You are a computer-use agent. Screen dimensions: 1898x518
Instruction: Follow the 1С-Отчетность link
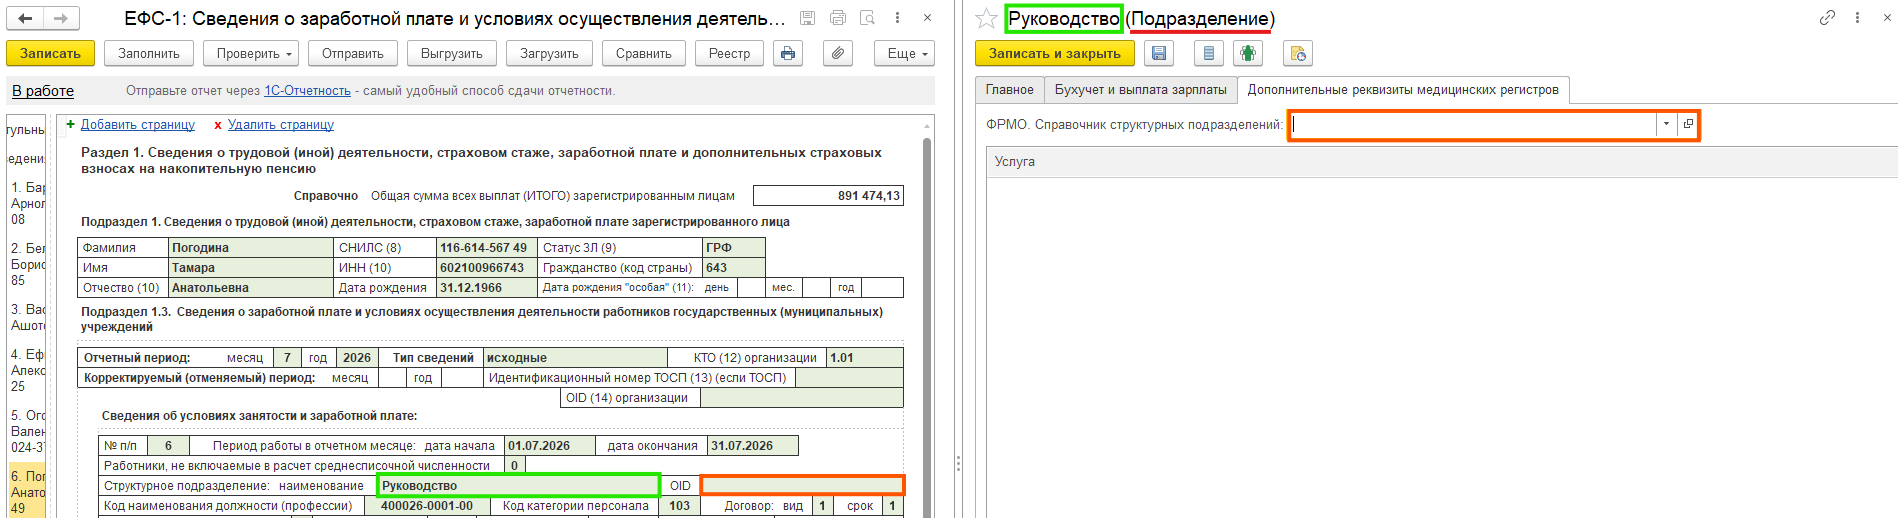(307, 91)
